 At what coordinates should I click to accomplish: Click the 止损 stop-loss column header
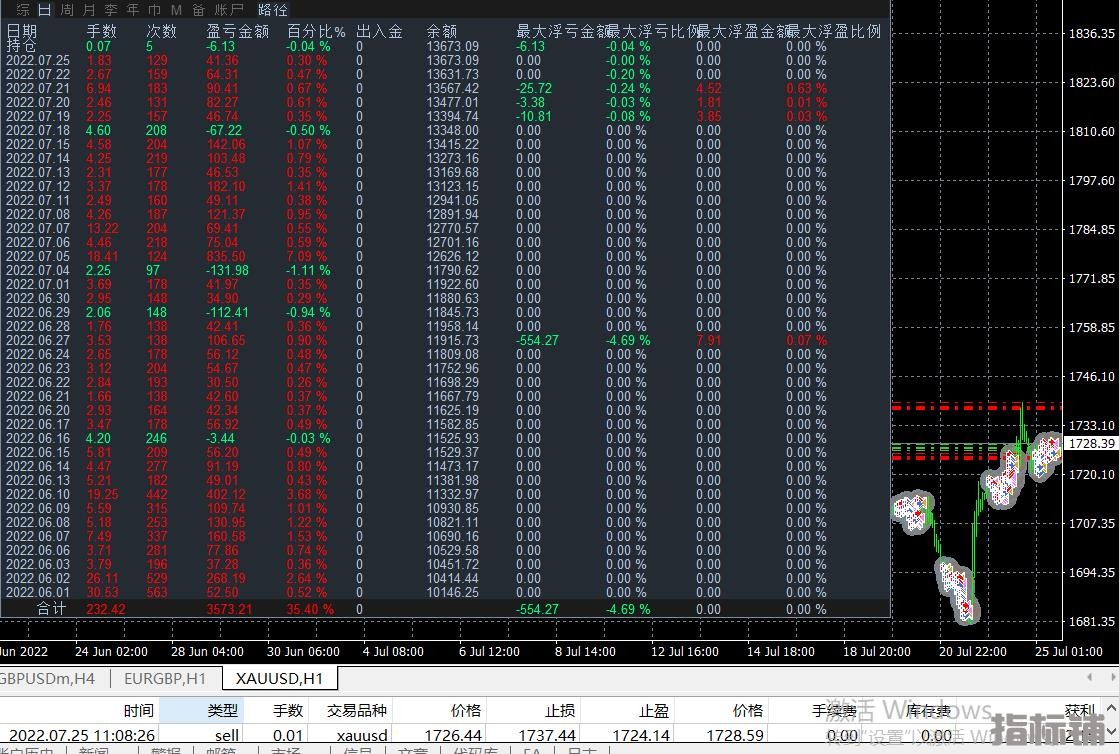[560, 710]
